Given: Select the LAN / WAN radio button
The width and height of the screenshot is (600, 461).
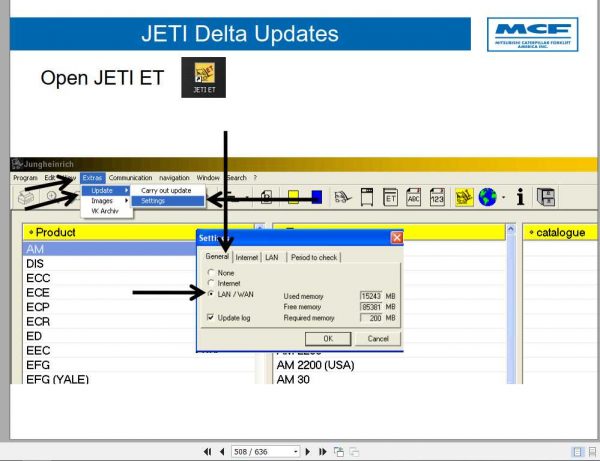Looking at the screenshot, I should [210, 294].
